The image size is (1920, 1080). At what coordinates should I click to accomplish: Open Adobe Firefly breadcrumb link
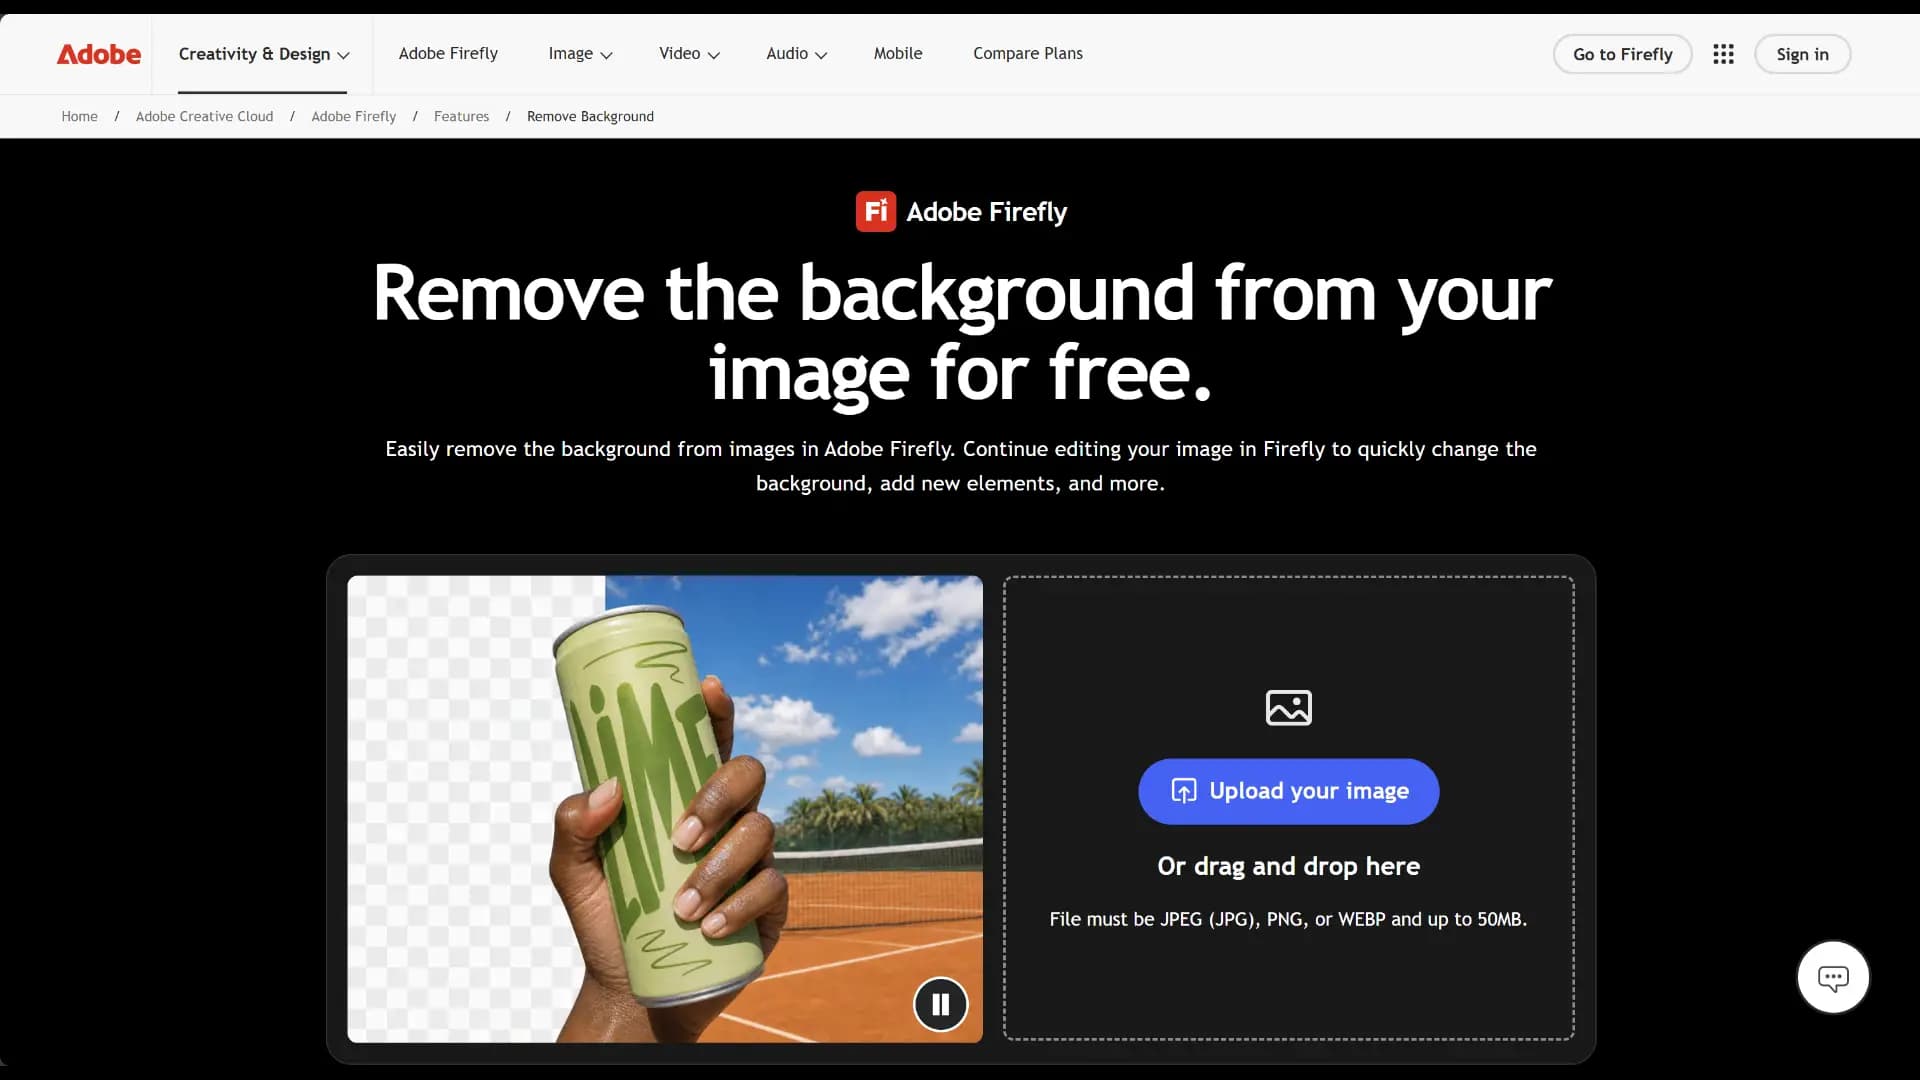pos(353,117)
